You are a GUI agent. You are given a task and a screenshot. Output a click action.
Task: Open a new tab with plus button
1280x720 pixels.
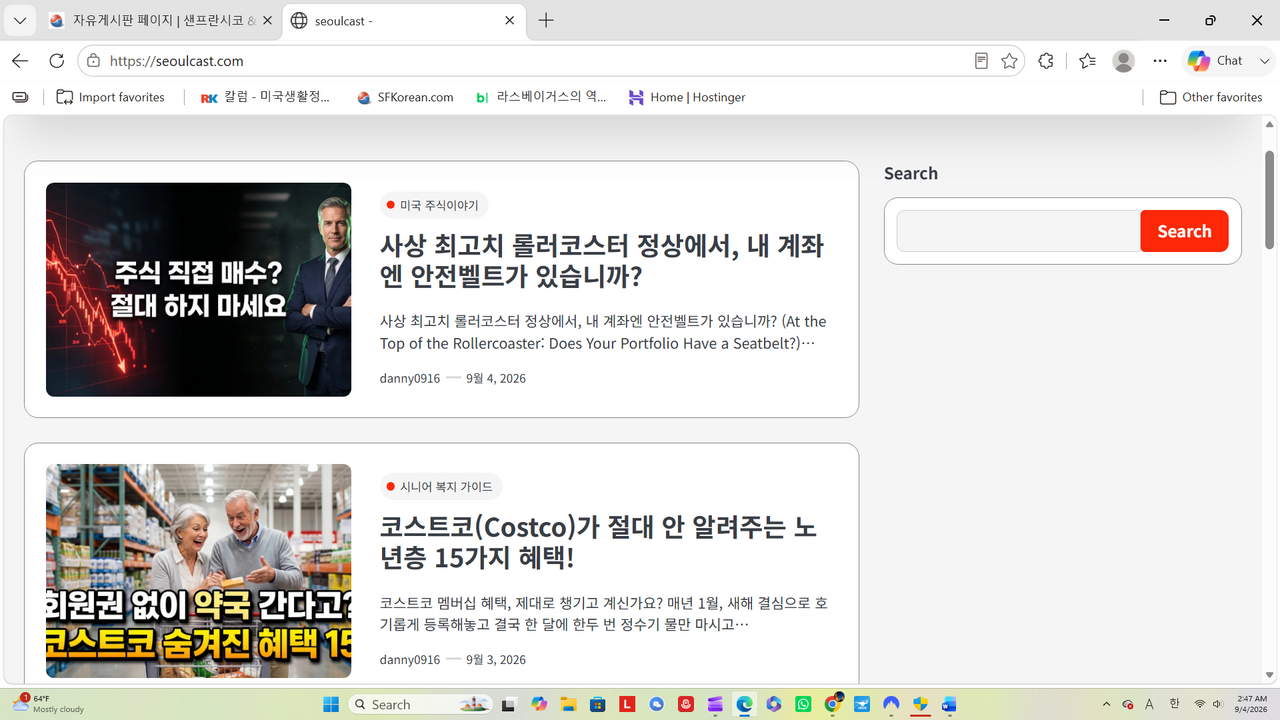coord(546,20)
